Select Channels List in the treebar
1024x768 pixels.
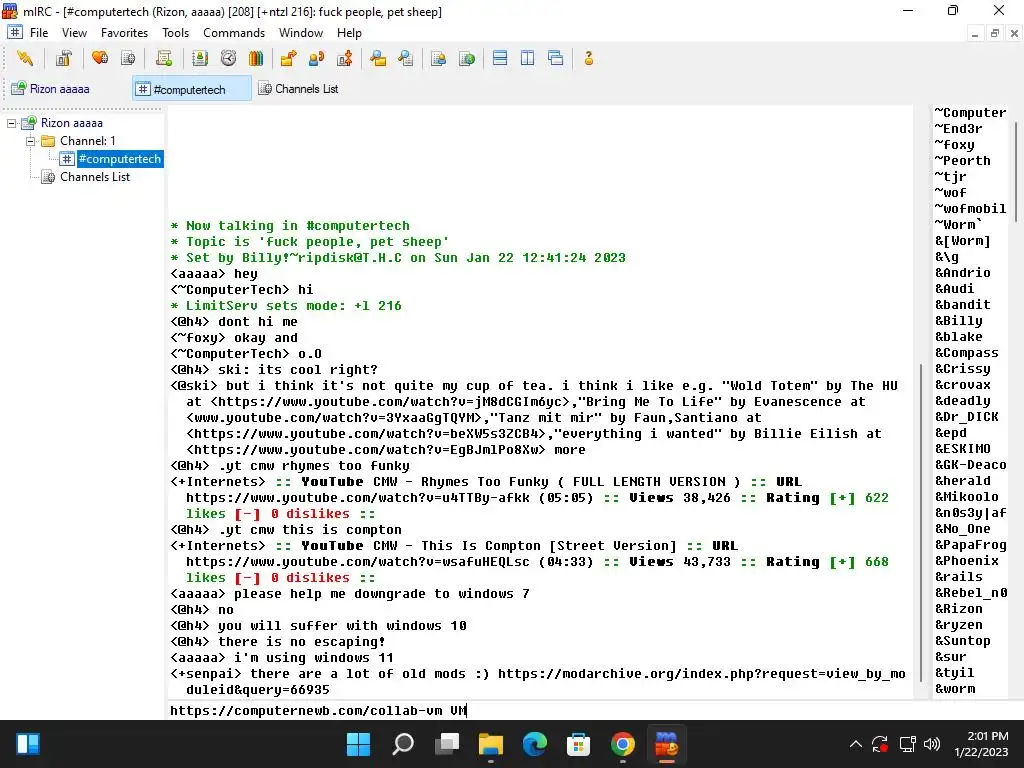pos(95,177)
